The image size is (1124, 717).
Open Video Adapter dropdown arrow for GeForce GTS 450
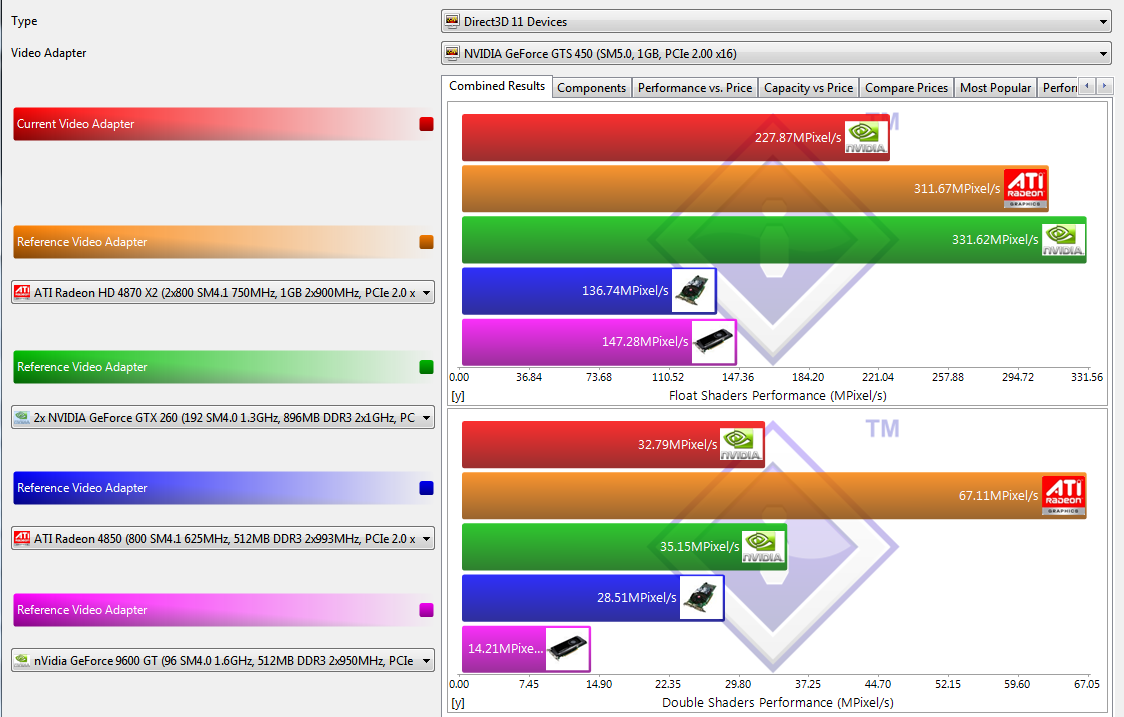pyautogui.click(x=1103, y=53)
